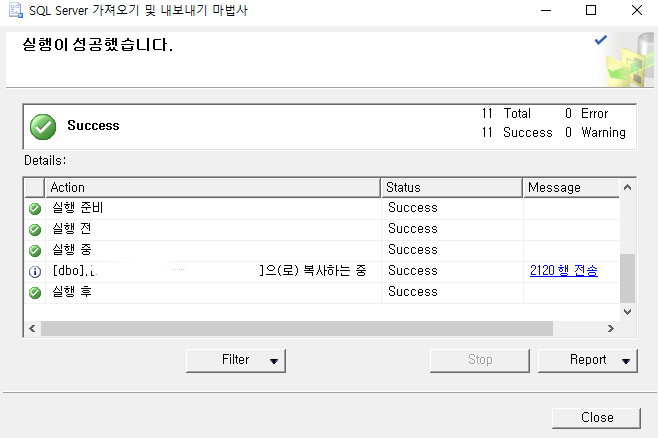Screen dimensions: 658x438
Task: Click green check icon beside 실행 준비
Action: point(35,209)
